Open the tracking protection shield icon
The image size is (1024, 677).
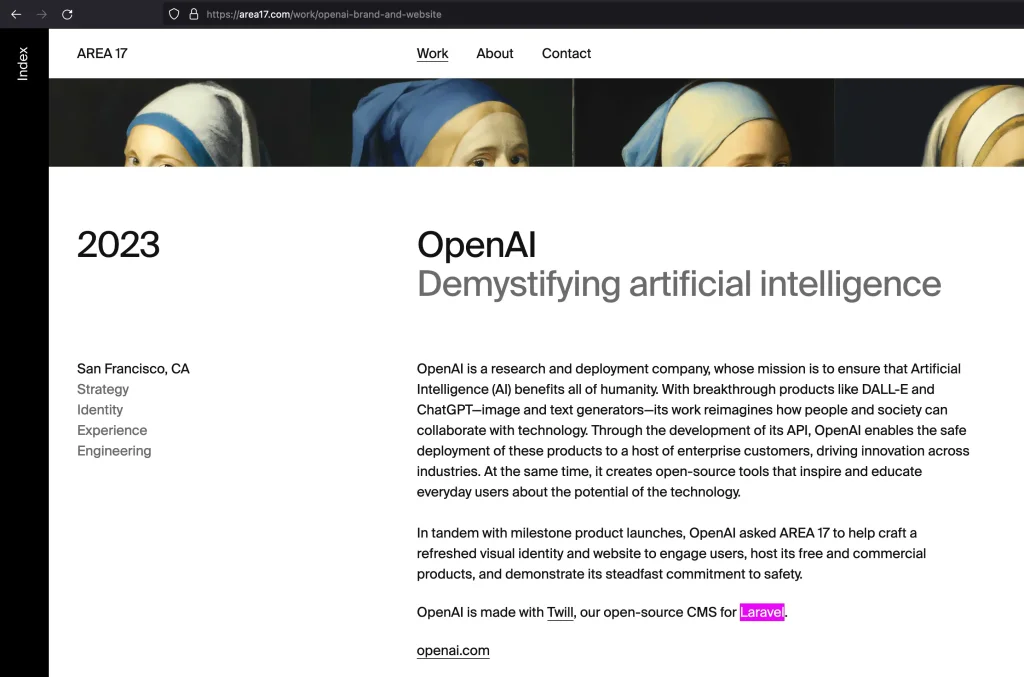point(174,14)
